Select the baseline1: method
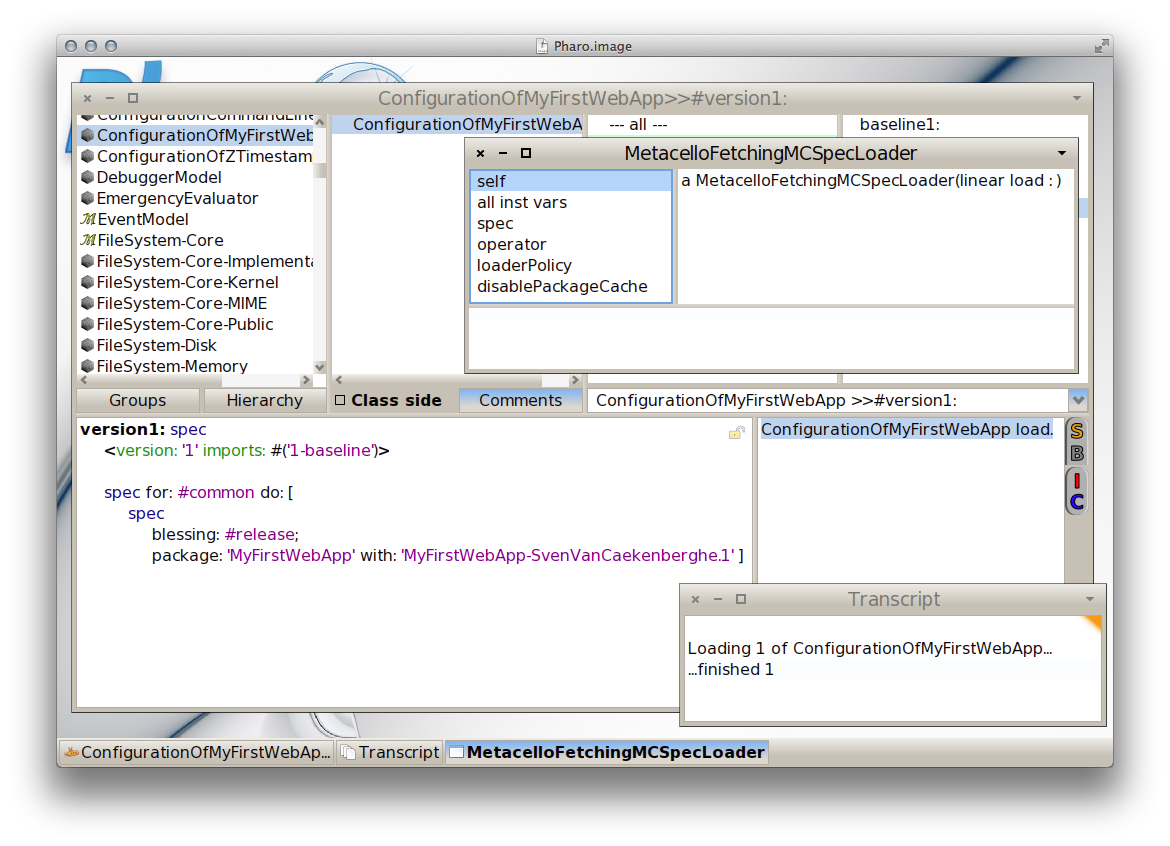The height and width of the screenshot is (846, 1170). pyautogui.click(x=963, y=125)
